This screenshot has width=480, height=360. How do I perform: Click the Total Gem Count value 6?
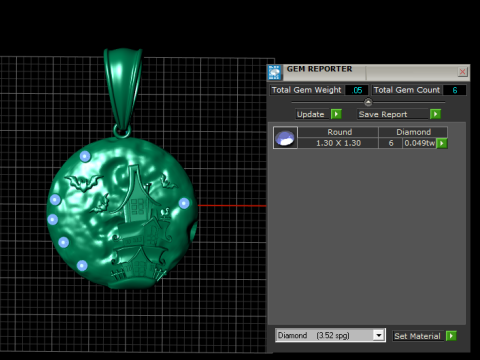pos(455,90)
